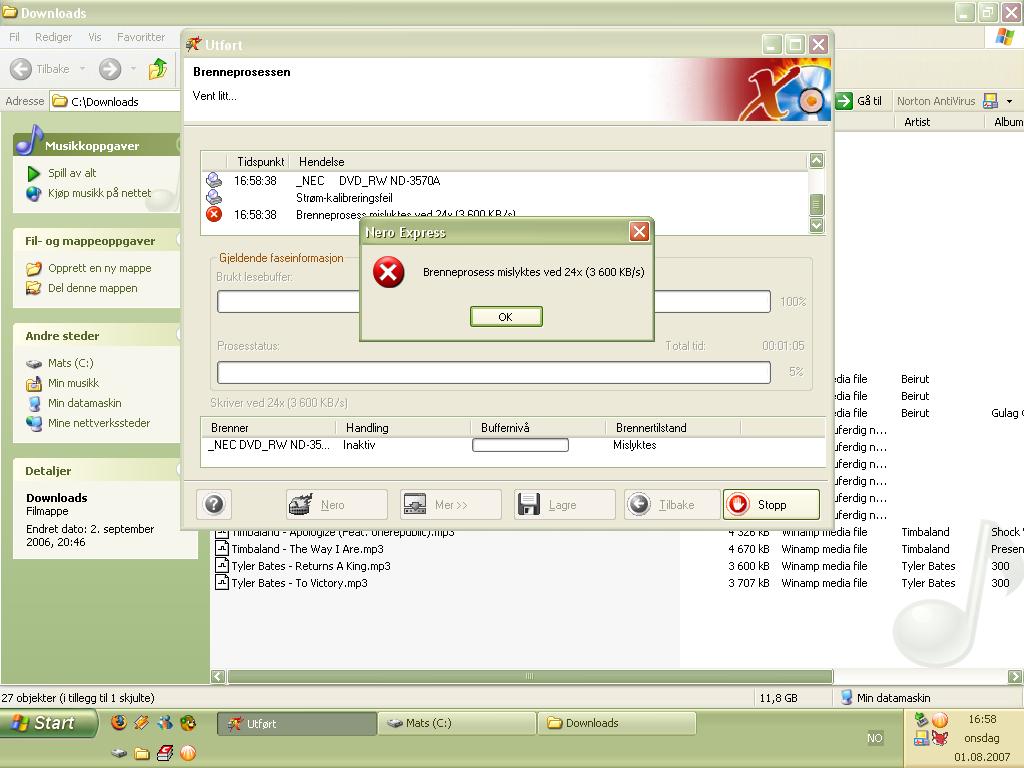Click the Mer >> button
This screenshot has height=768, width=1024.
[x=451, y=505]
